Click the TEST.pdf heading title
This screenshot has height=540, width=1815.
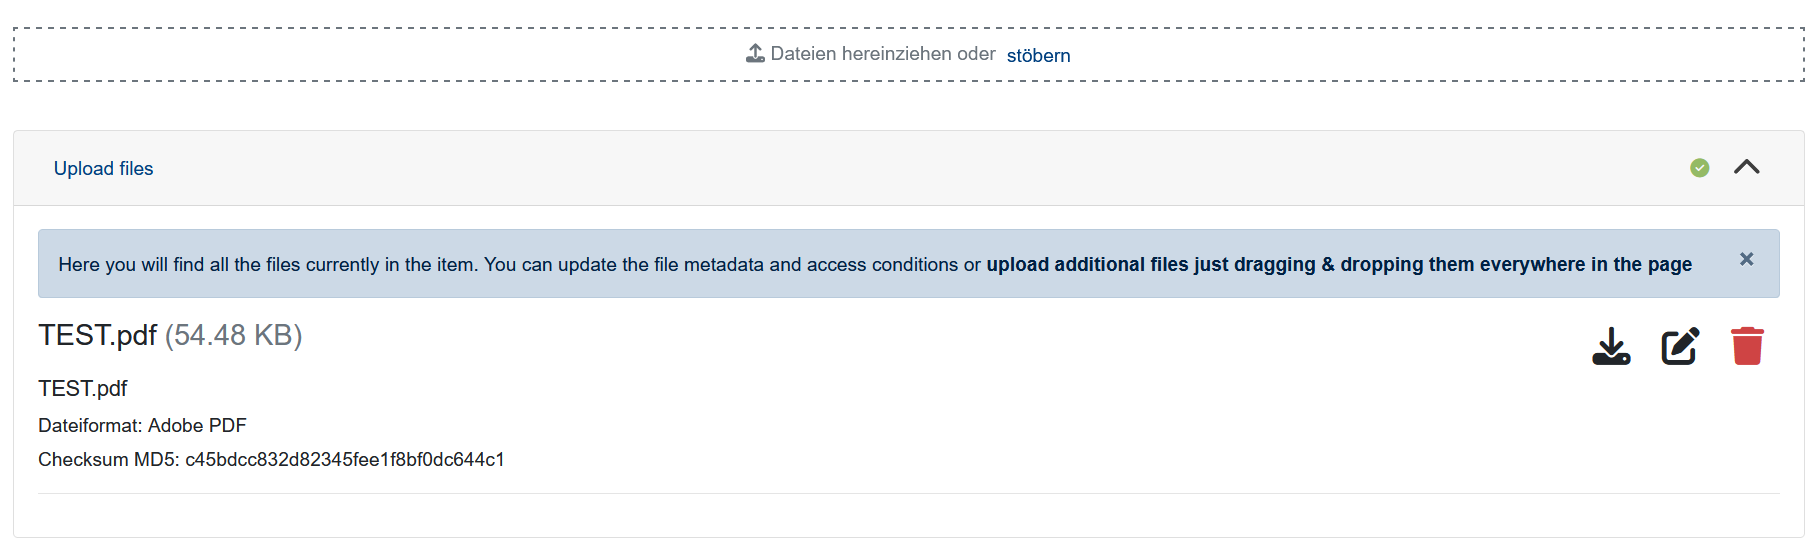point(97,335)
